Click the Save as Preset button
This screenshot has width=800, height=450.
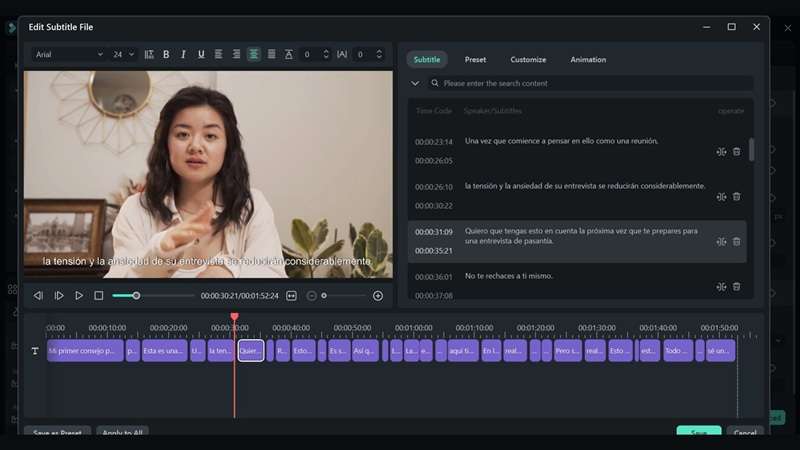pyautogui.click(x=57, y=432)
